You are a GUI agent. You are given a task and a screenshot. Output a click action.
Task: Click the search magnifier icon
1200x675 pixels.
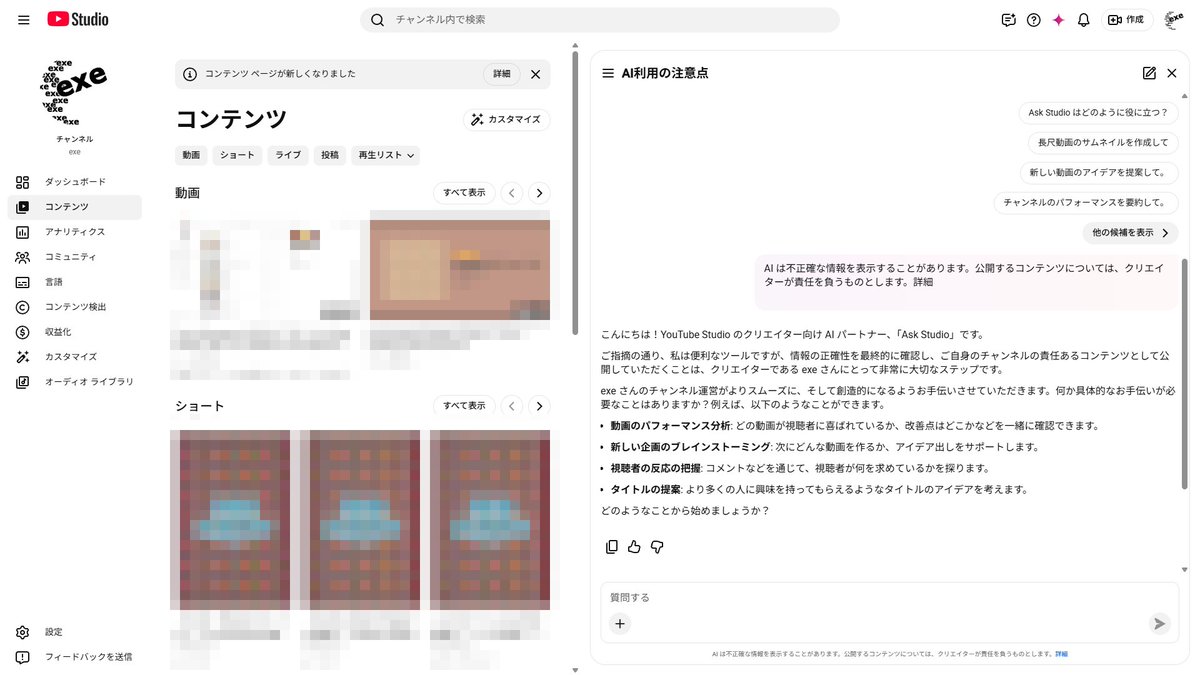(x=377, y=20)
